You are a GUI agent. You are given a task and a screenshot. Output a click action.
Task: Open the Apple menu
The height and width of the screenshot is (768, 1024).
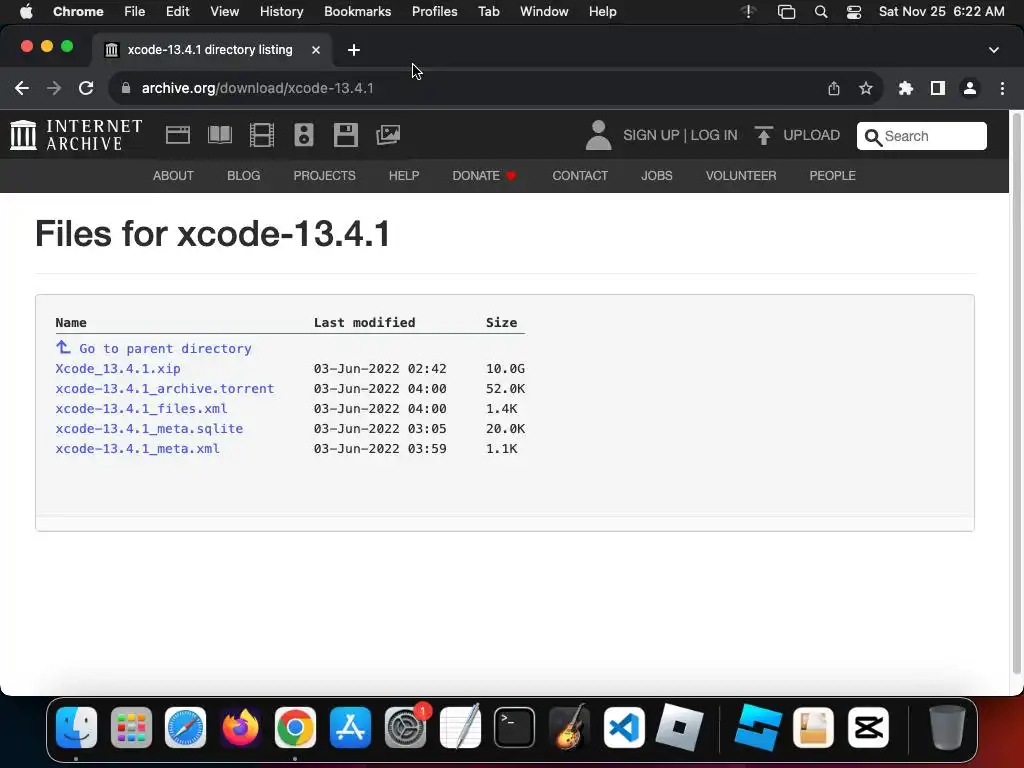coord(26,12)
